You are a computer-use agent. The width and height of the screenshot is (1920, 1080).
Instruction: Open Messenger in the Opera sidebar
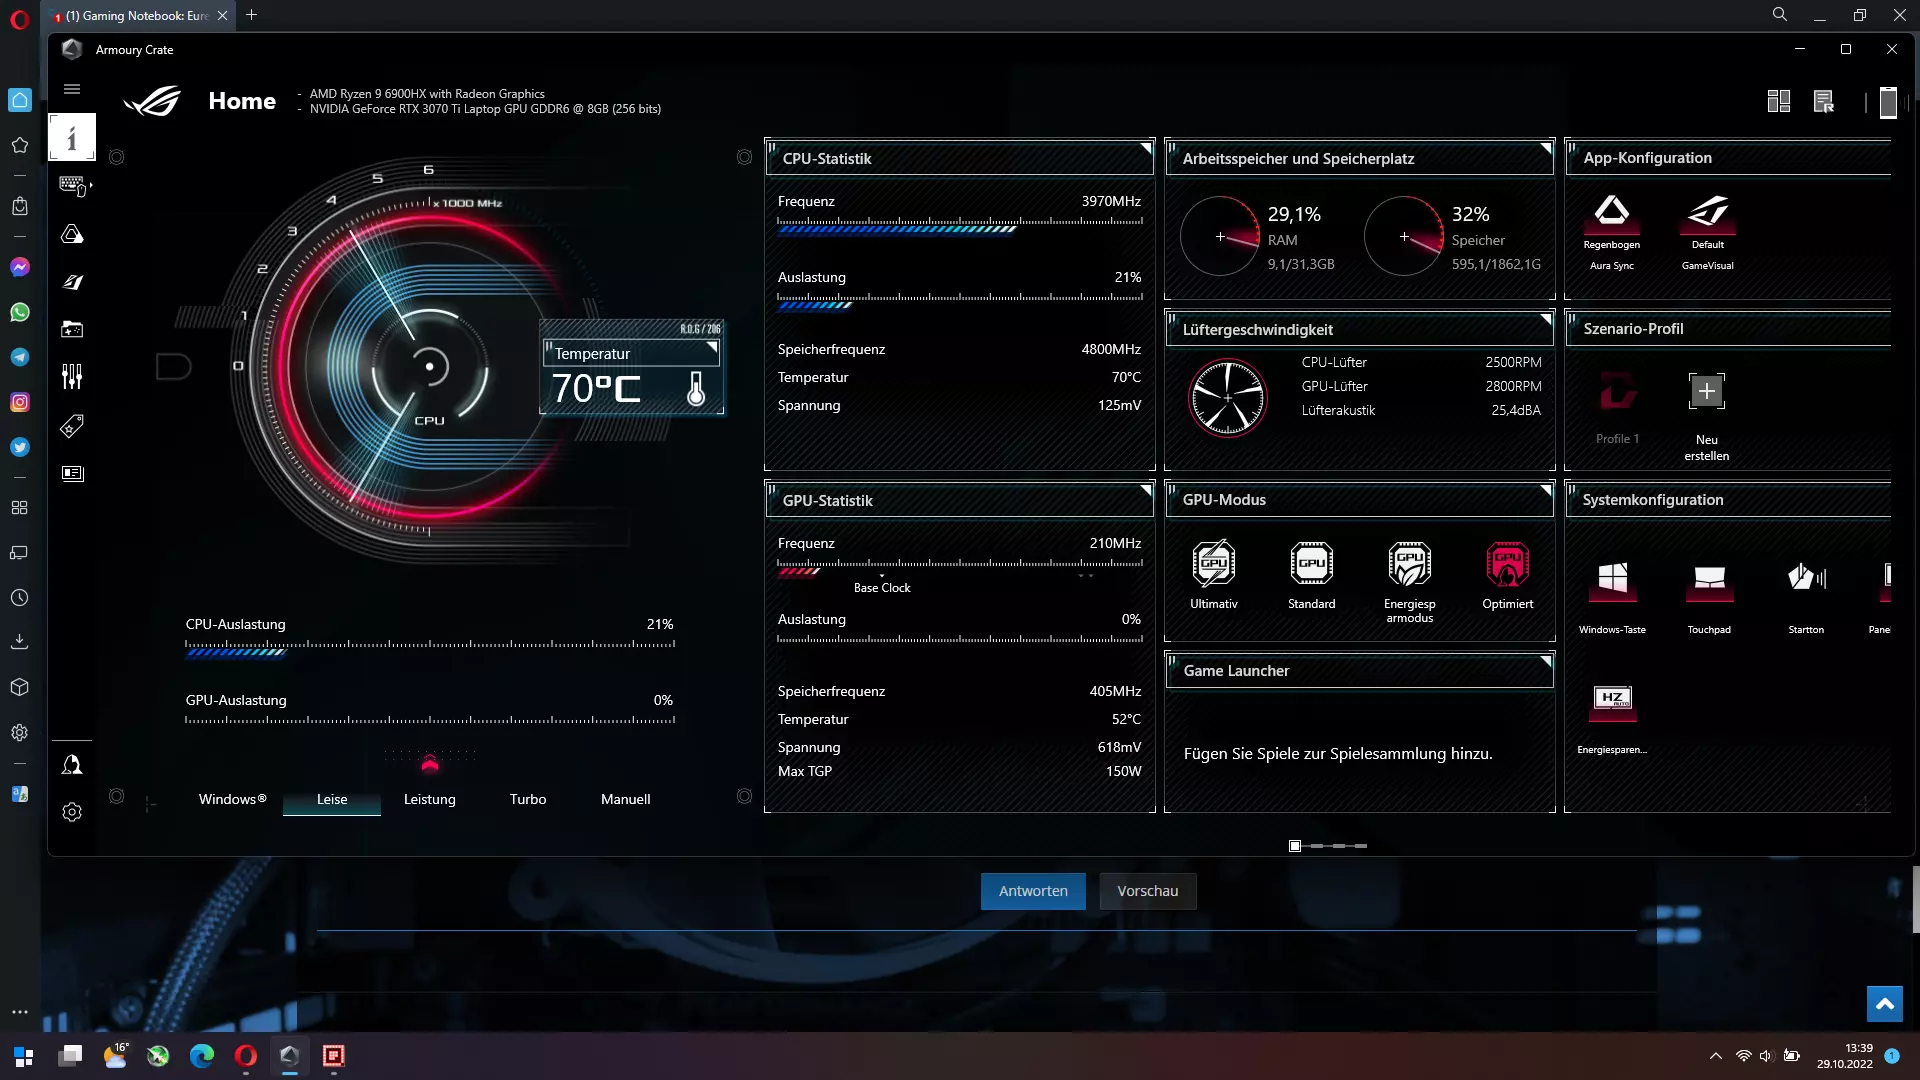coord(20,267)
